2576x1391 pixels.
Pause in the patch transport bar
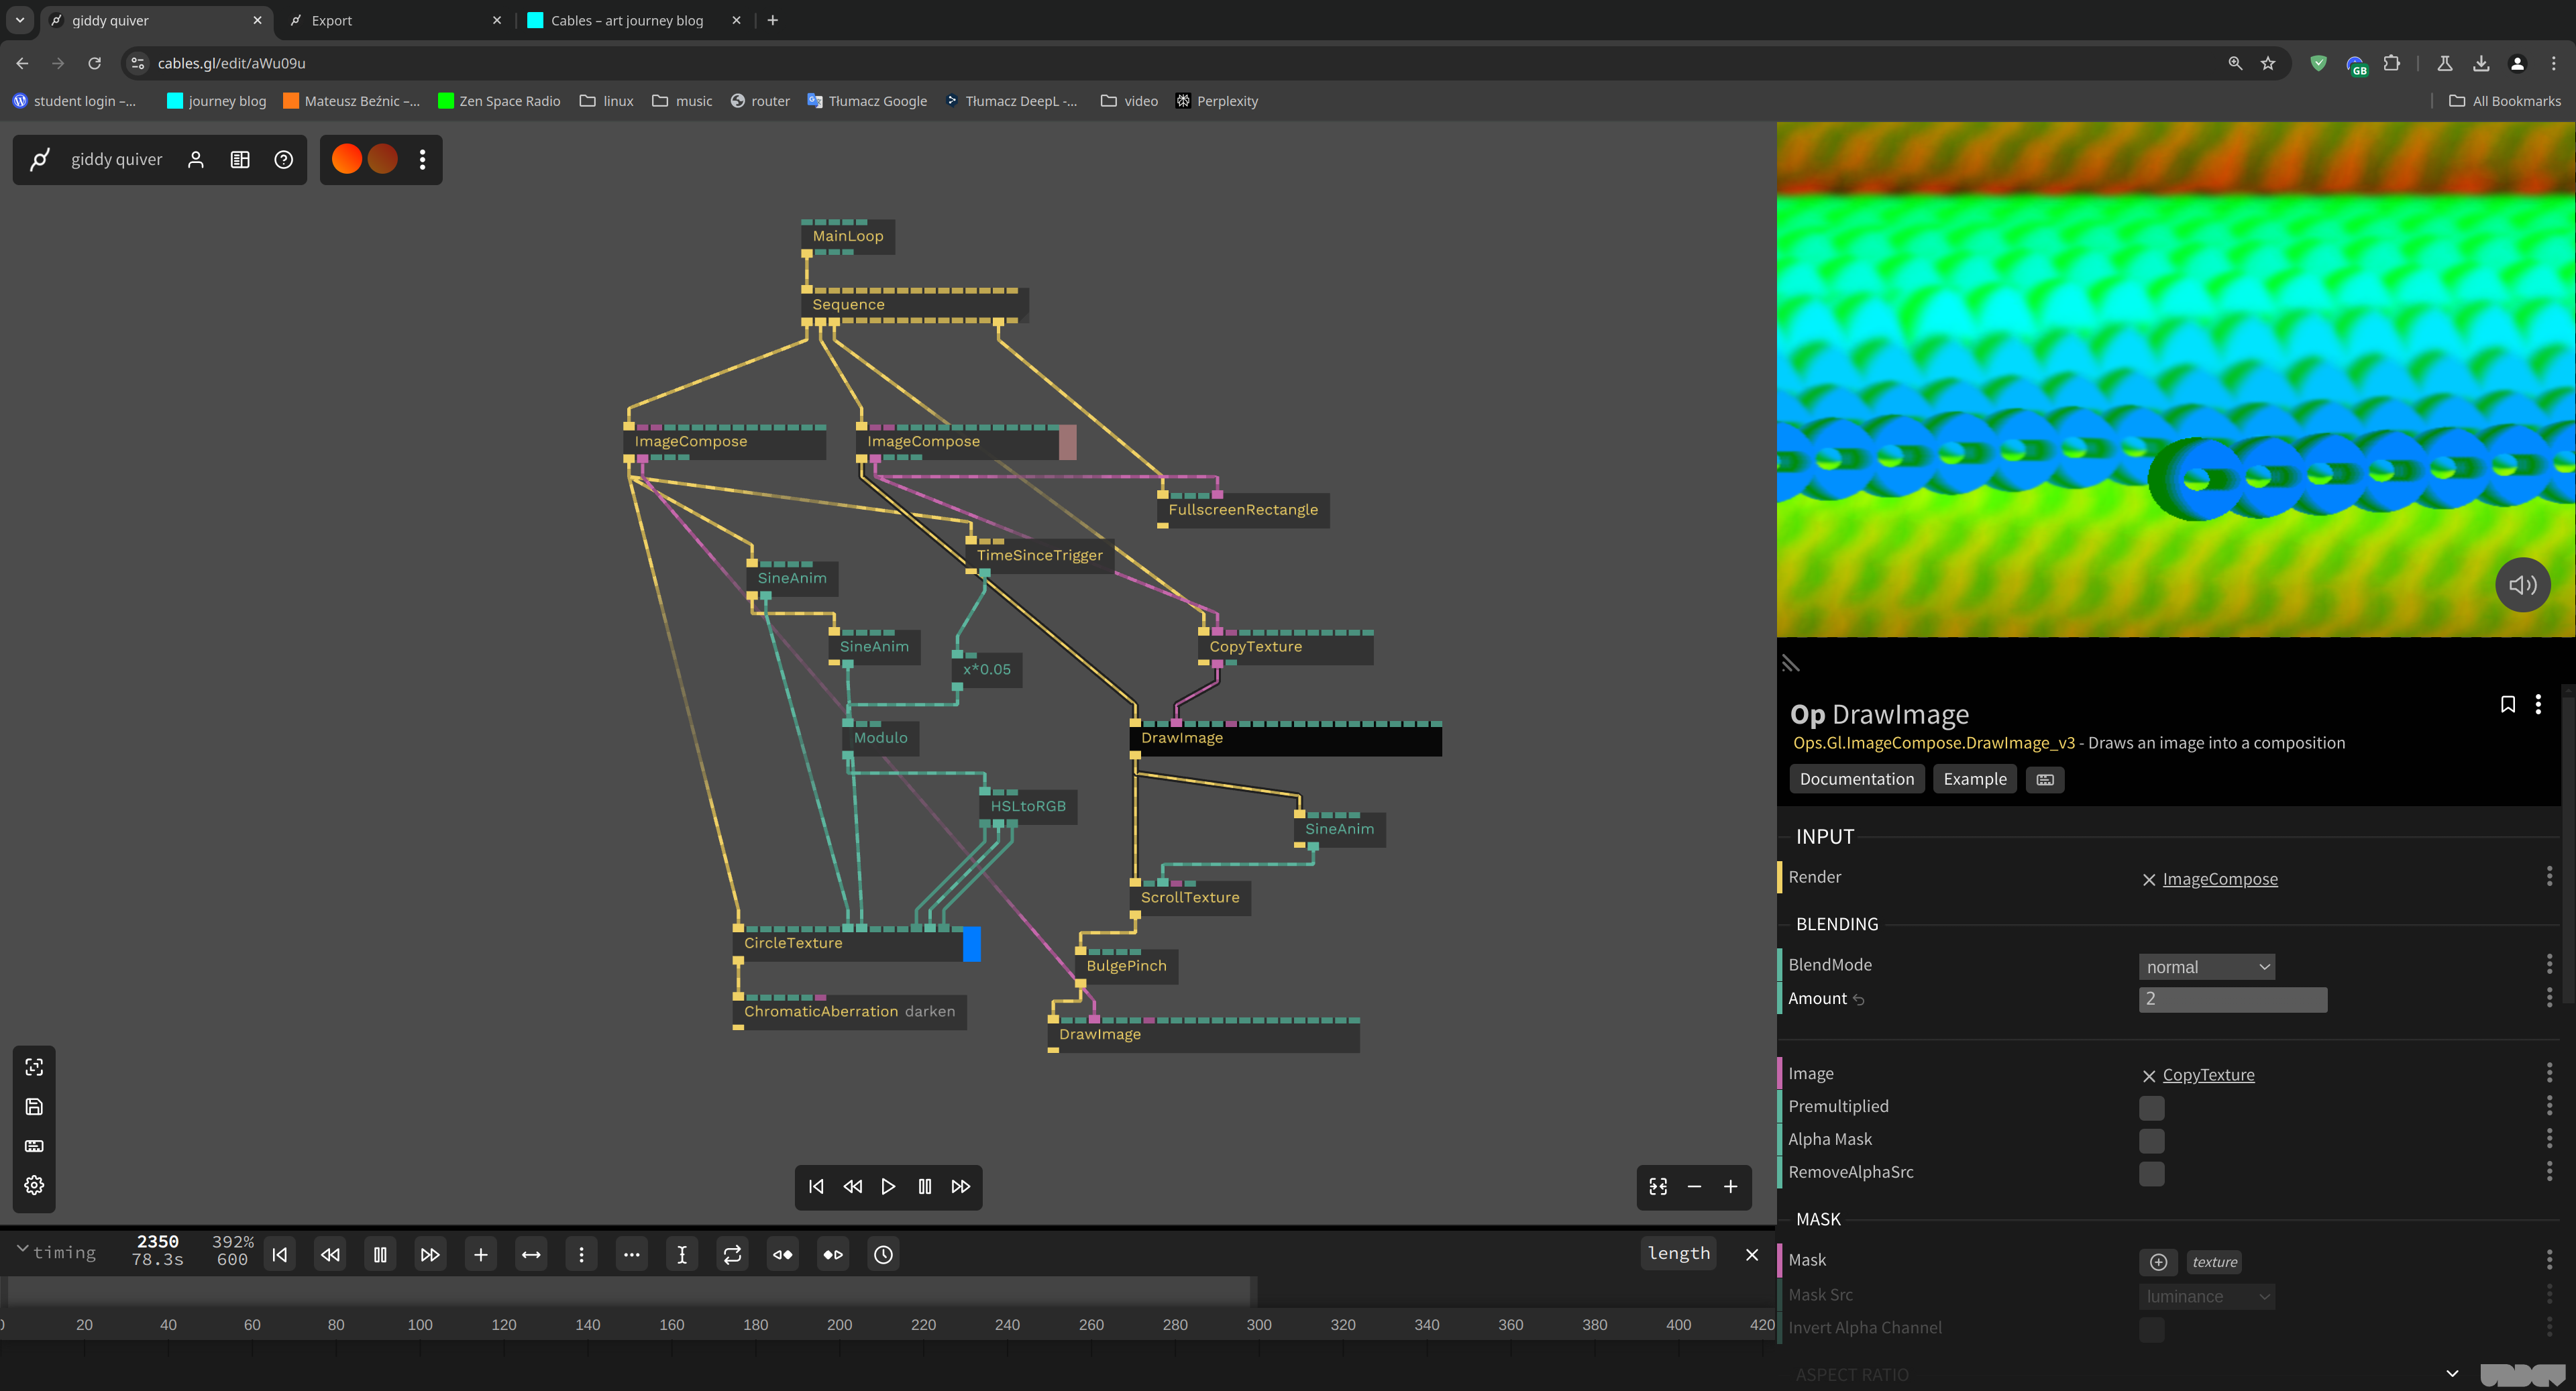click(x=925, y=1186)
